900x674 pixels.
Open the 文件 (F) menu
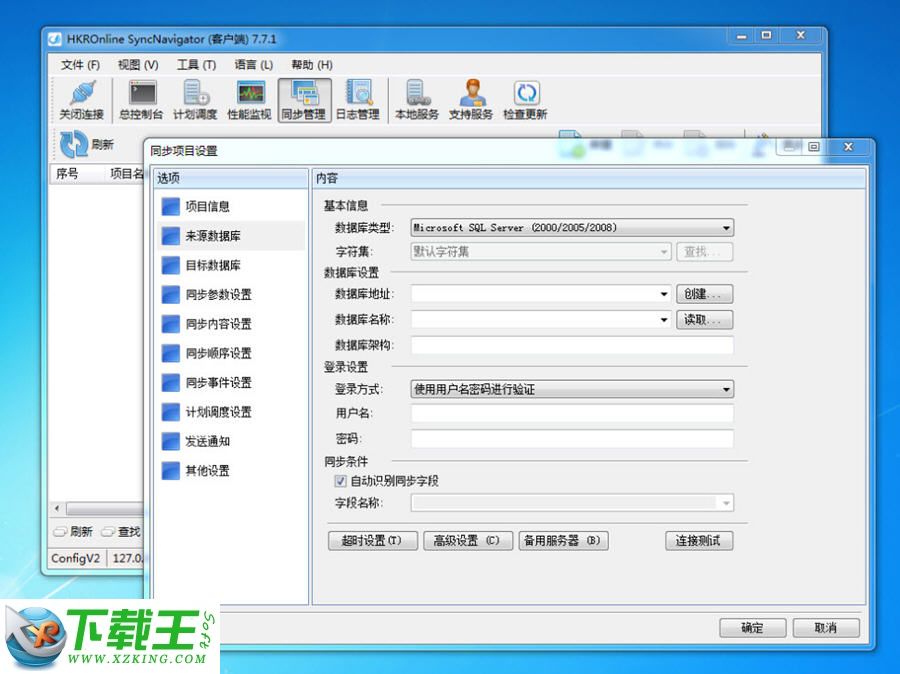click(x=80, y=65)
